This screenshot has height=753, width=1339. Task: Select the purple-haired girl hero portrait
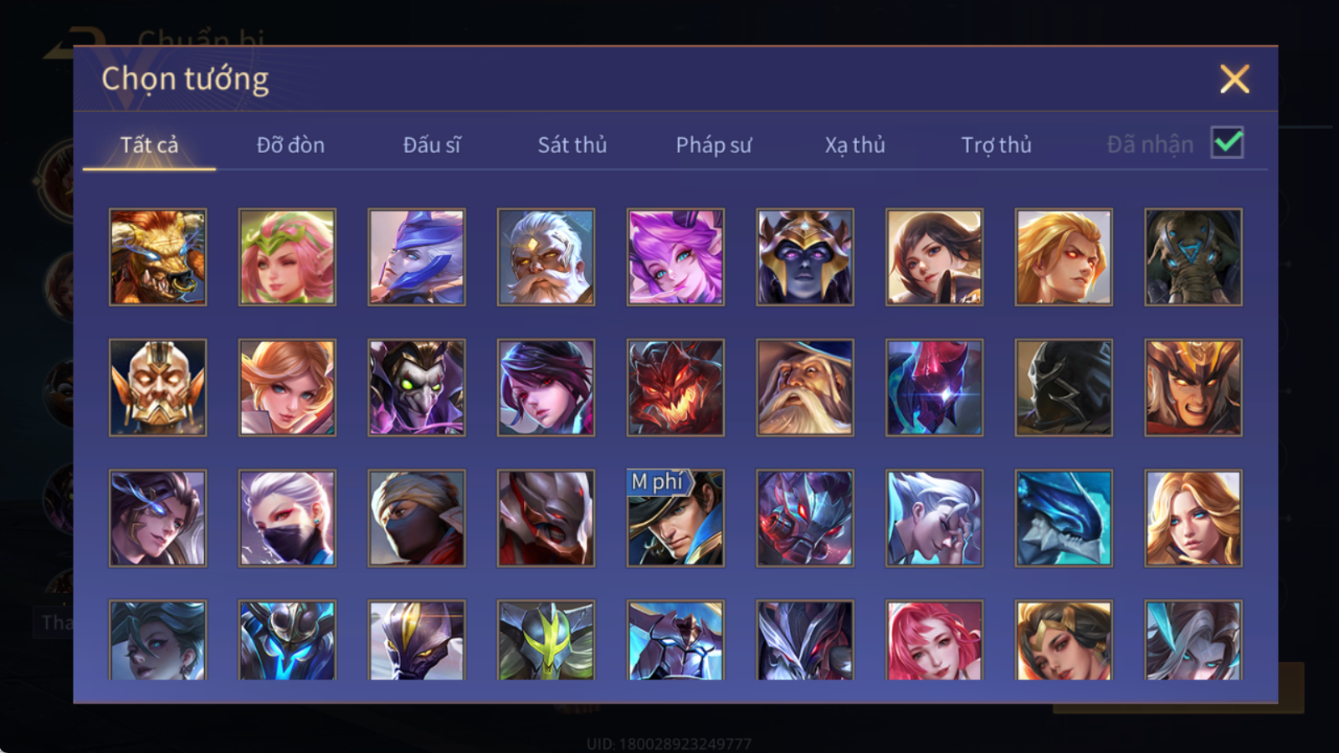pos(675,257)
